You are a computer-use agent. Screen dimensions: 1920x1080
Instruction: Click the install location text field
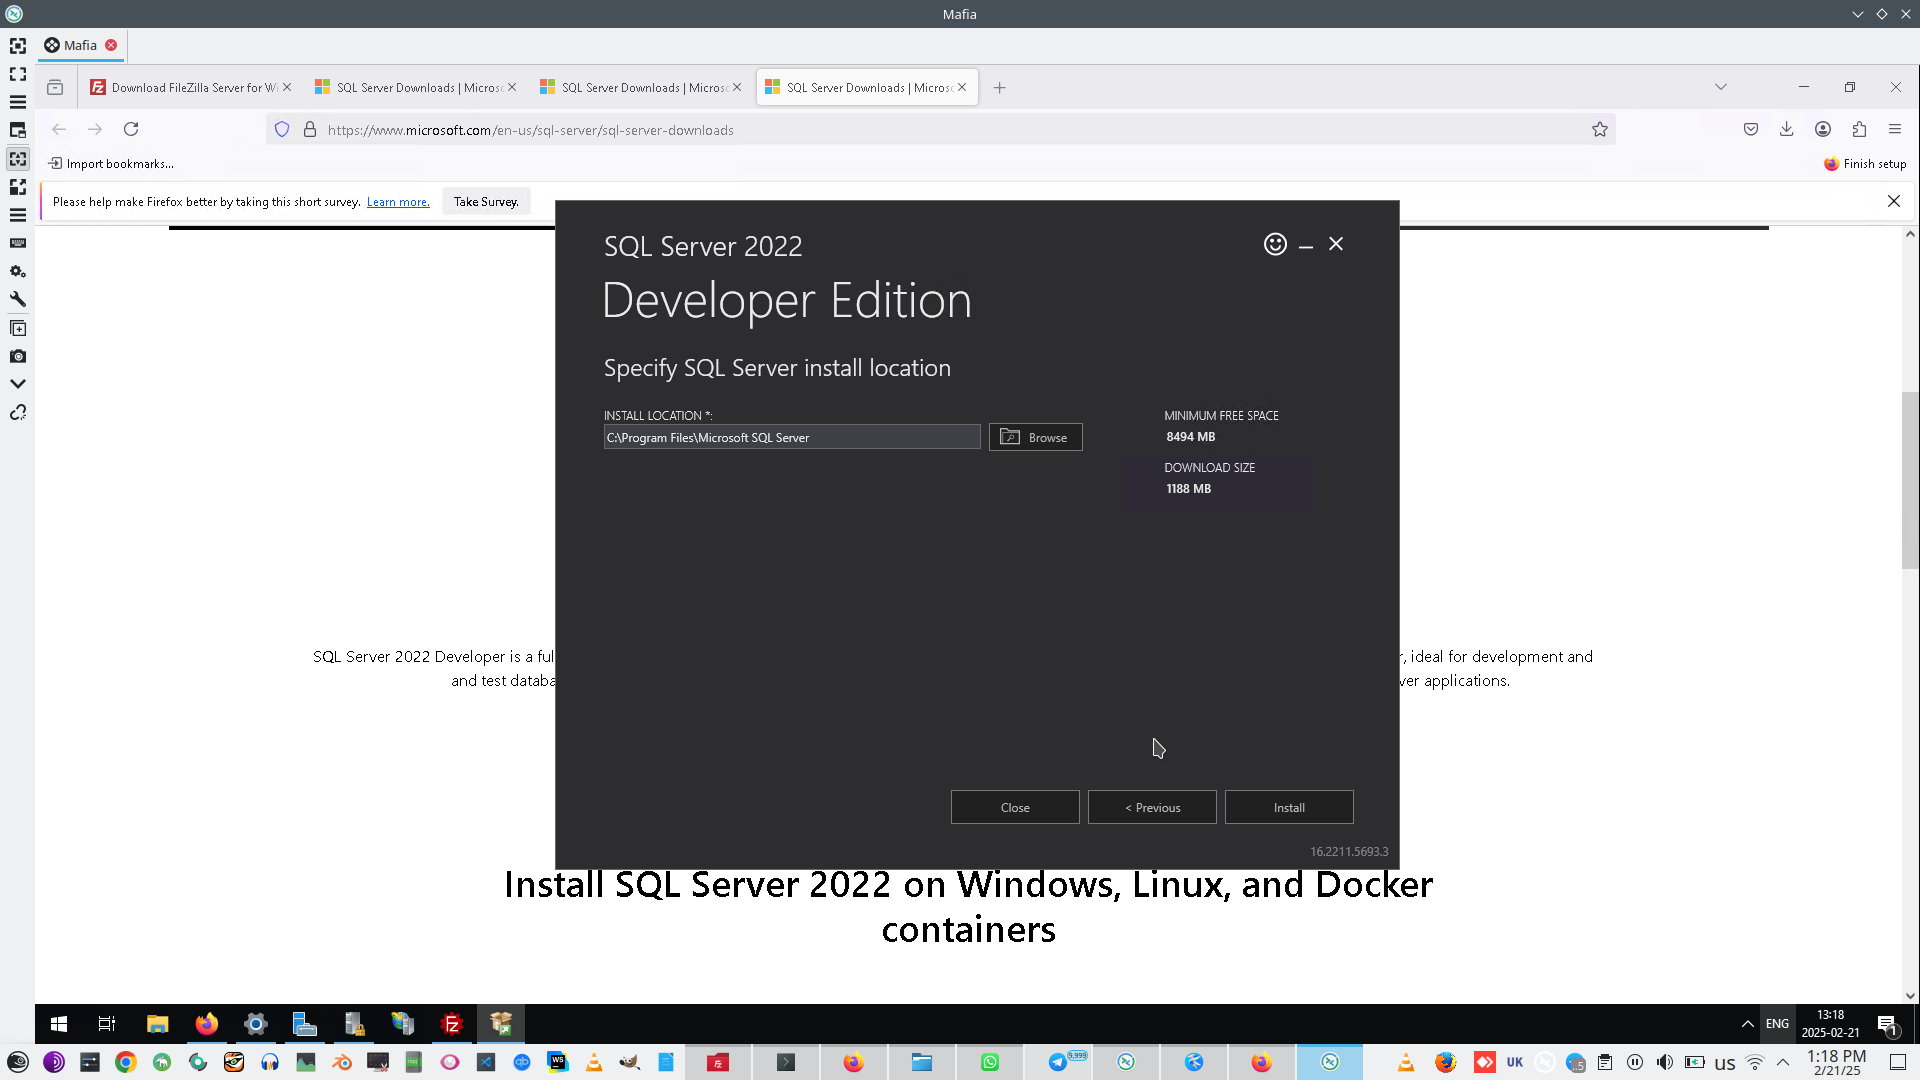[791, 437]
